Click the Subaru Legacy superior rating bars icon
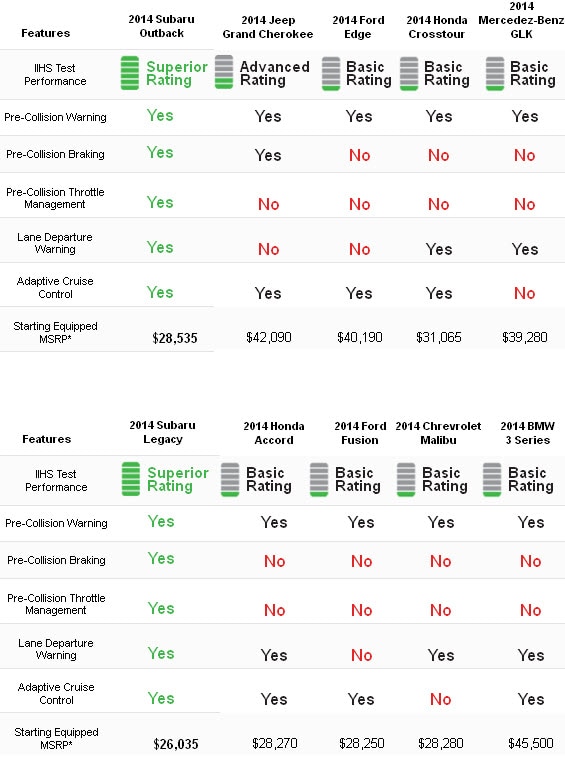565x775 pixels. (131, 479)
